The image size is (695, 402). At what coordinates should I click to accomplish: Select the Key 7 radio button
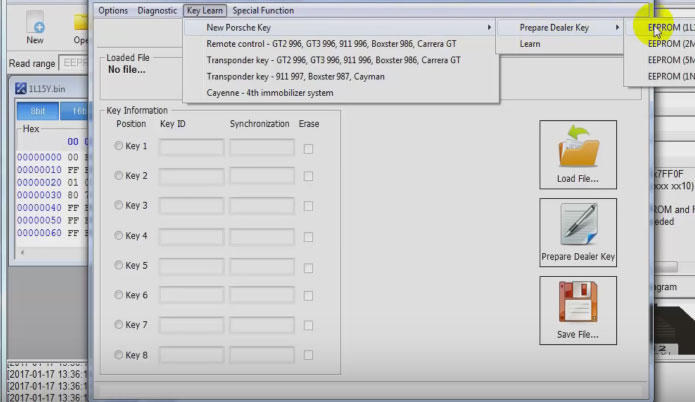point(118,324)
